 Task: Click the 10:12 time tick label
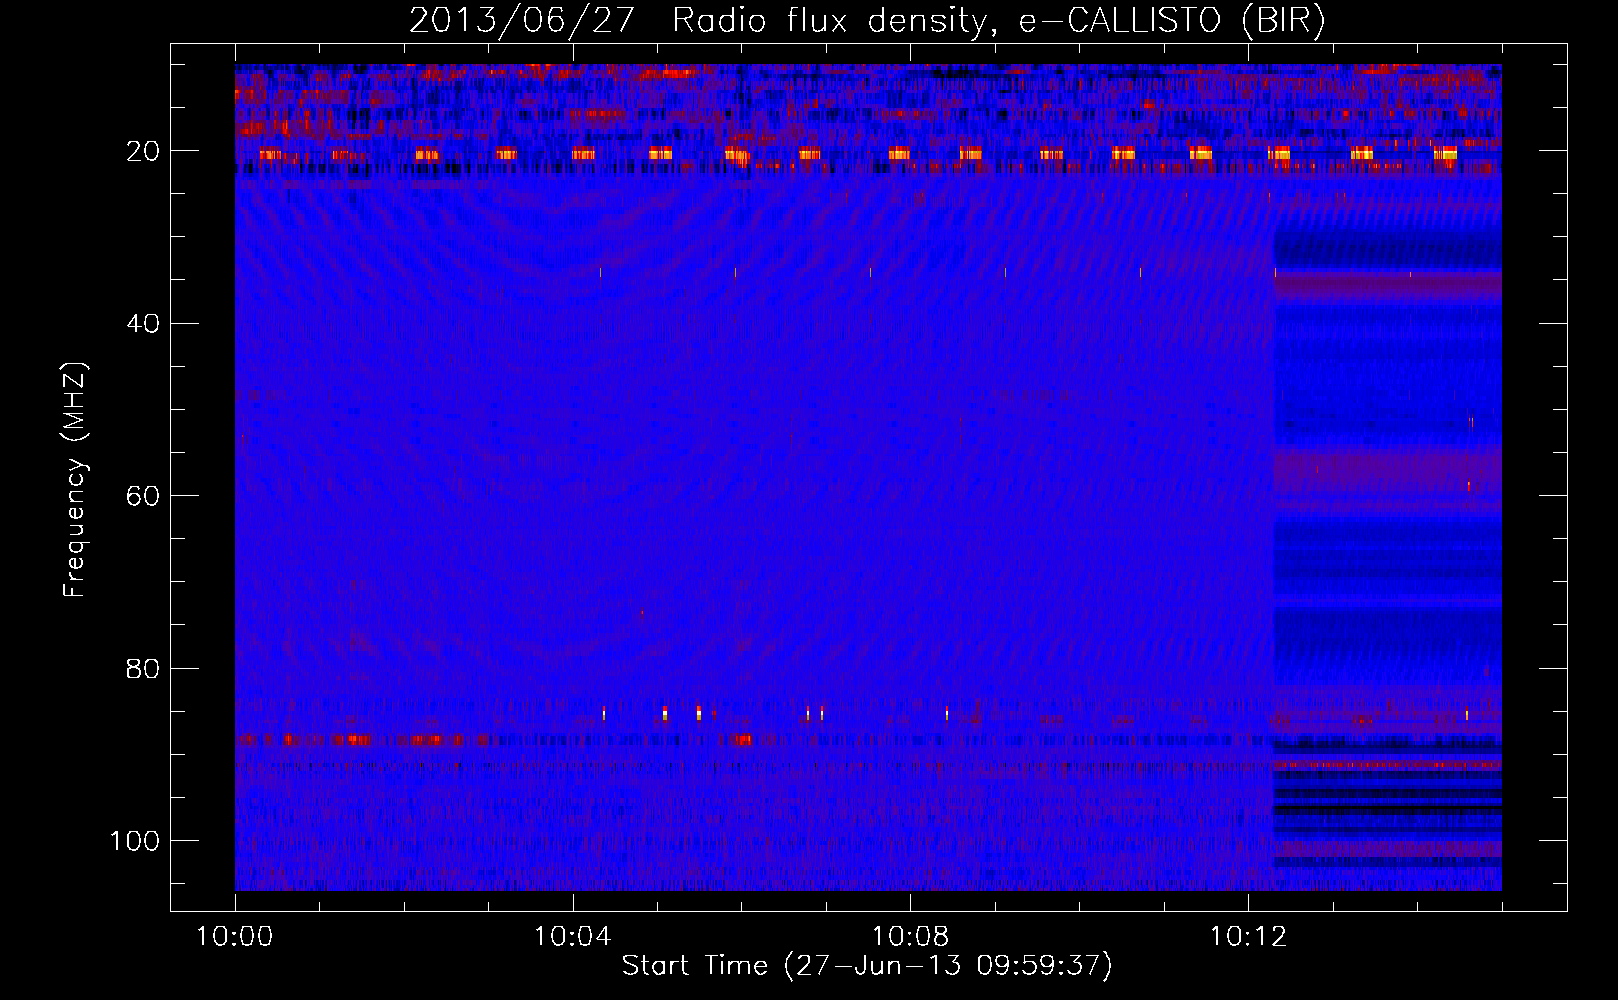point(1248,937)
